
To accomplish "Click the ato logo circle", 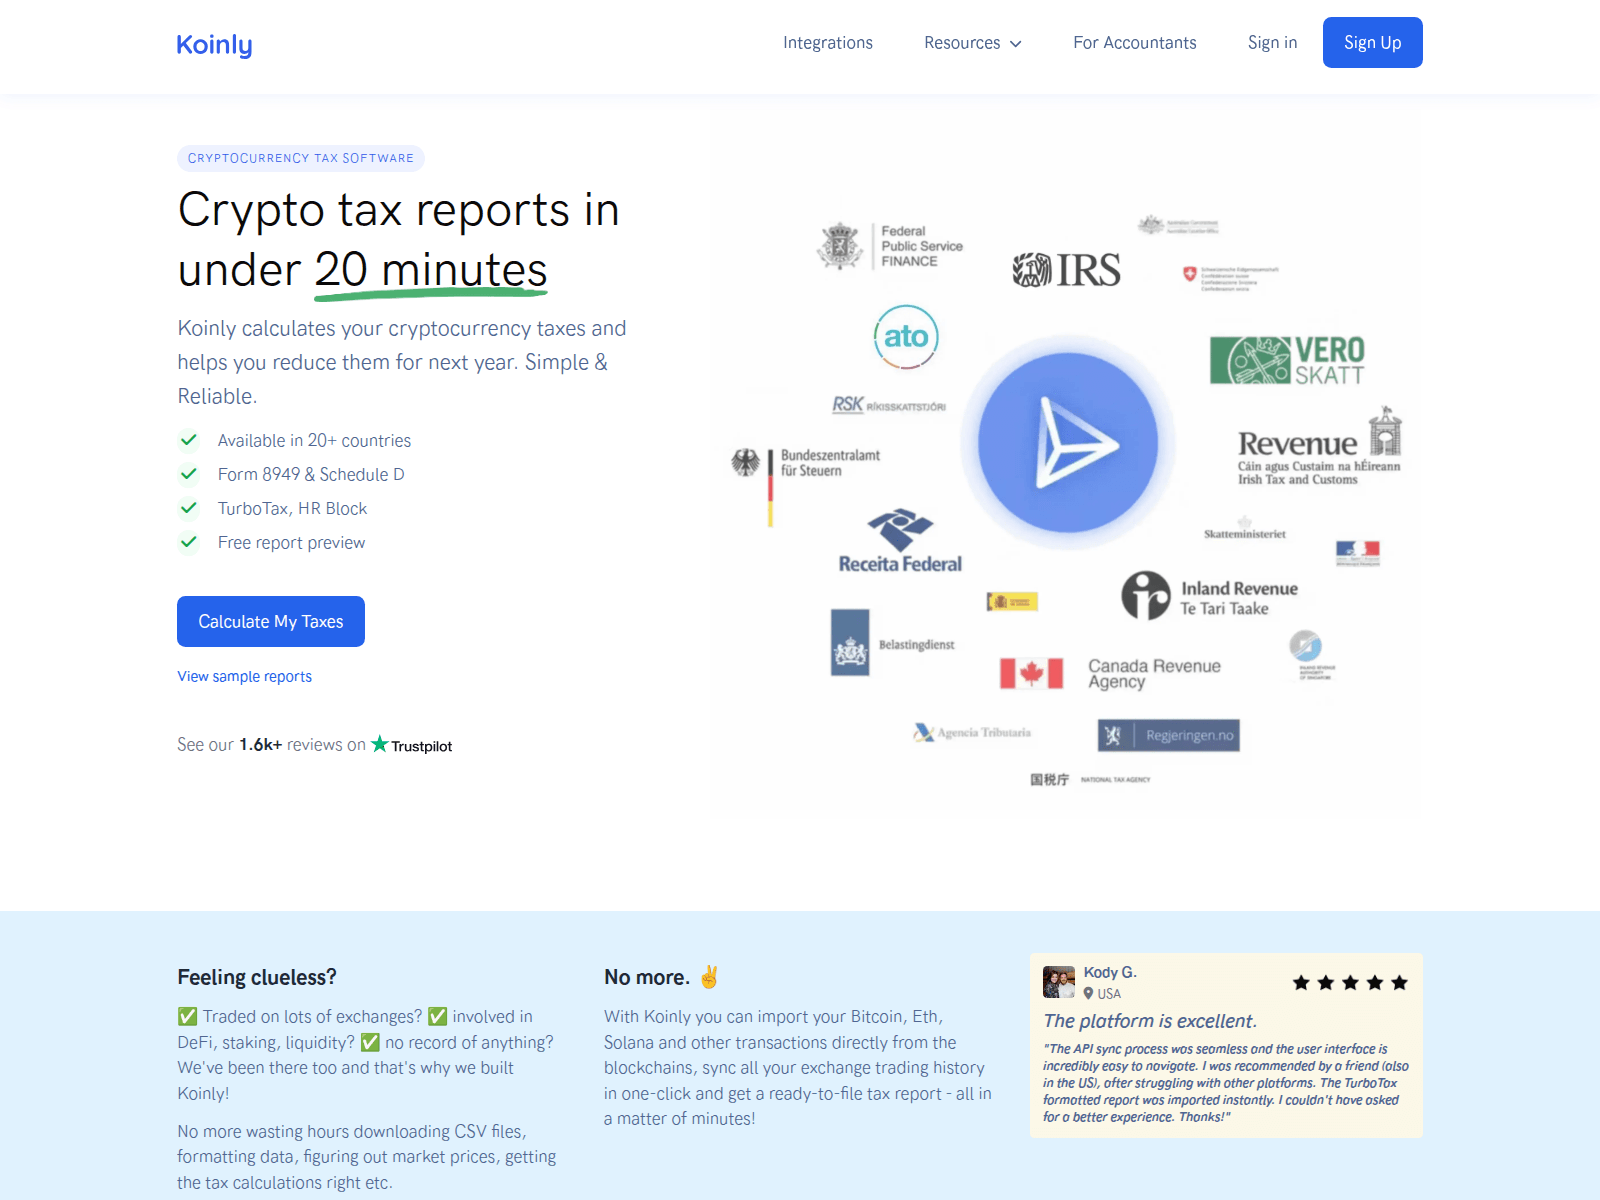I will pyautogui.click(x=906, y=337).
